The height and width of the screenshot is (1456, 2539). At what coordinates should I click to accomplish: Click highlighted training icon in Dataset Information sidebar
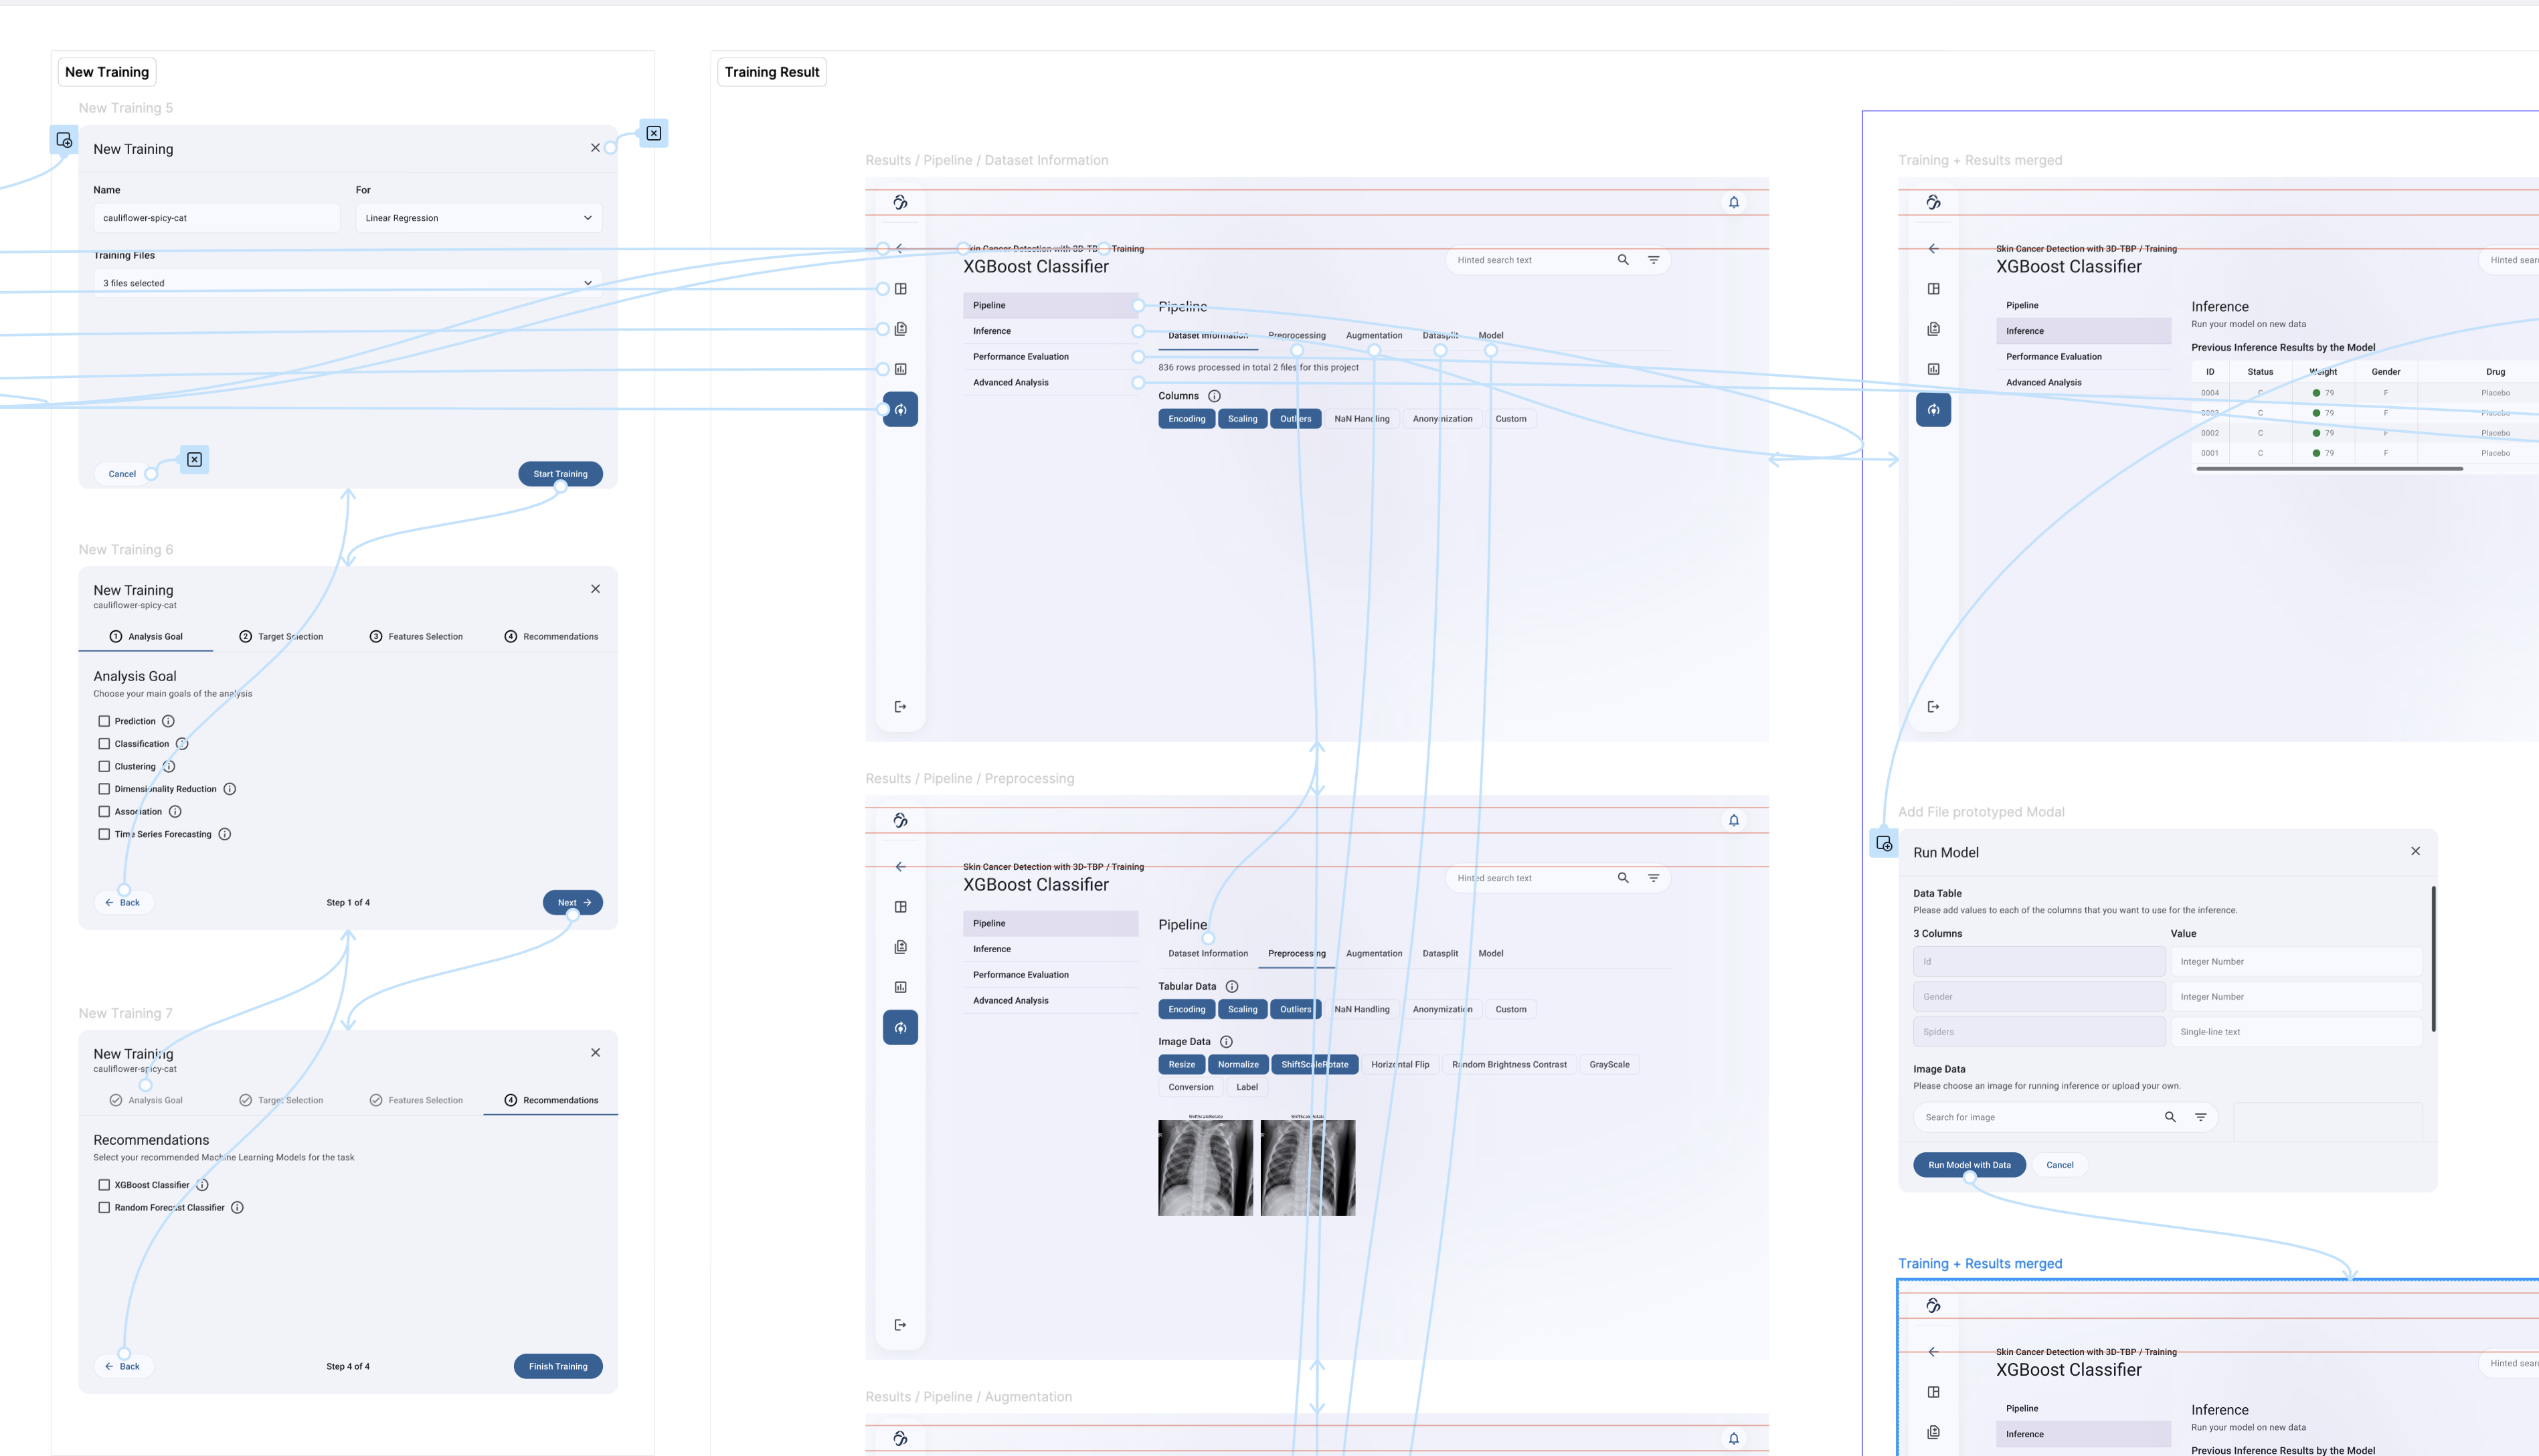point(900,409)
